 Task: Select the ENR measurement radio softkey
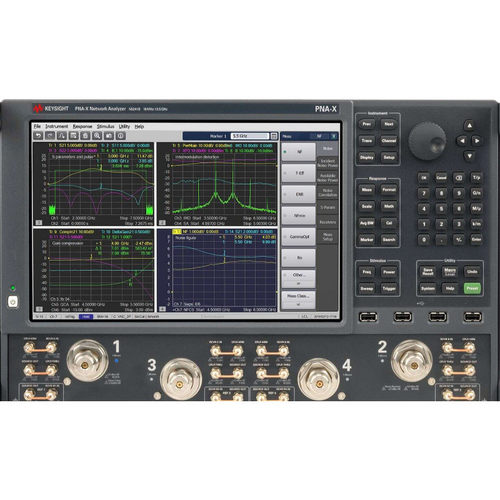(298, 194)
